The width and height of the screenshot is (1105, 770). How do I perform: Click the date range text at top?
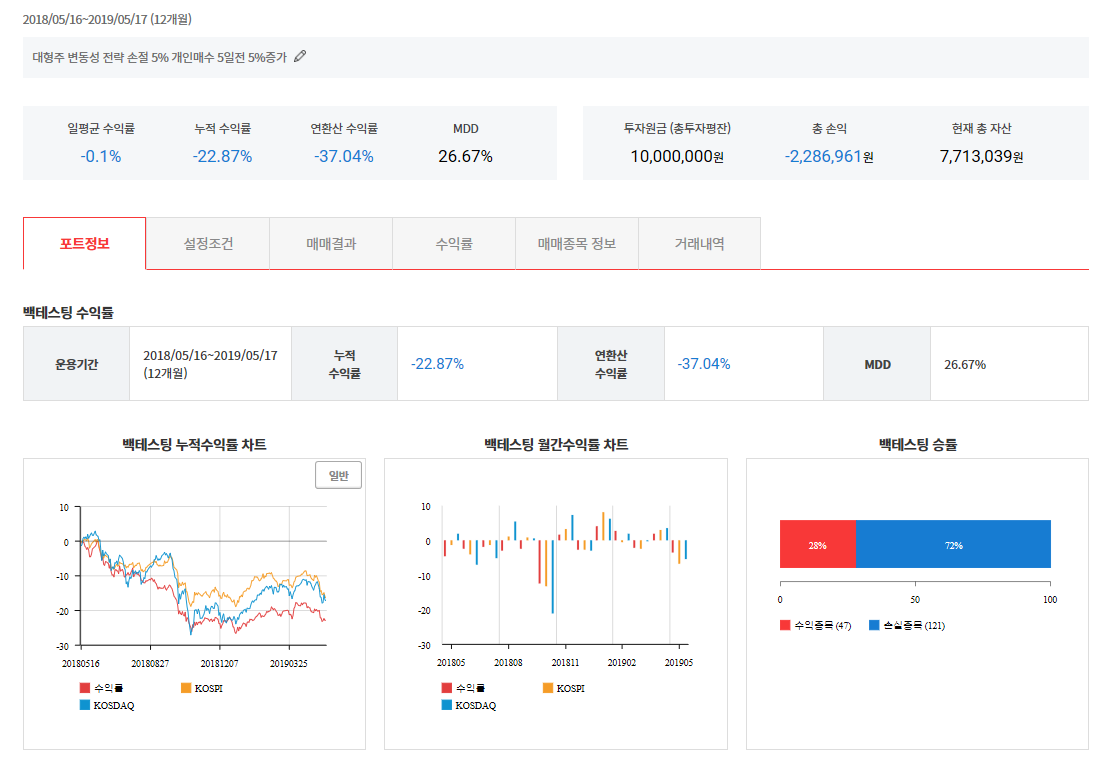click(107, 19)
